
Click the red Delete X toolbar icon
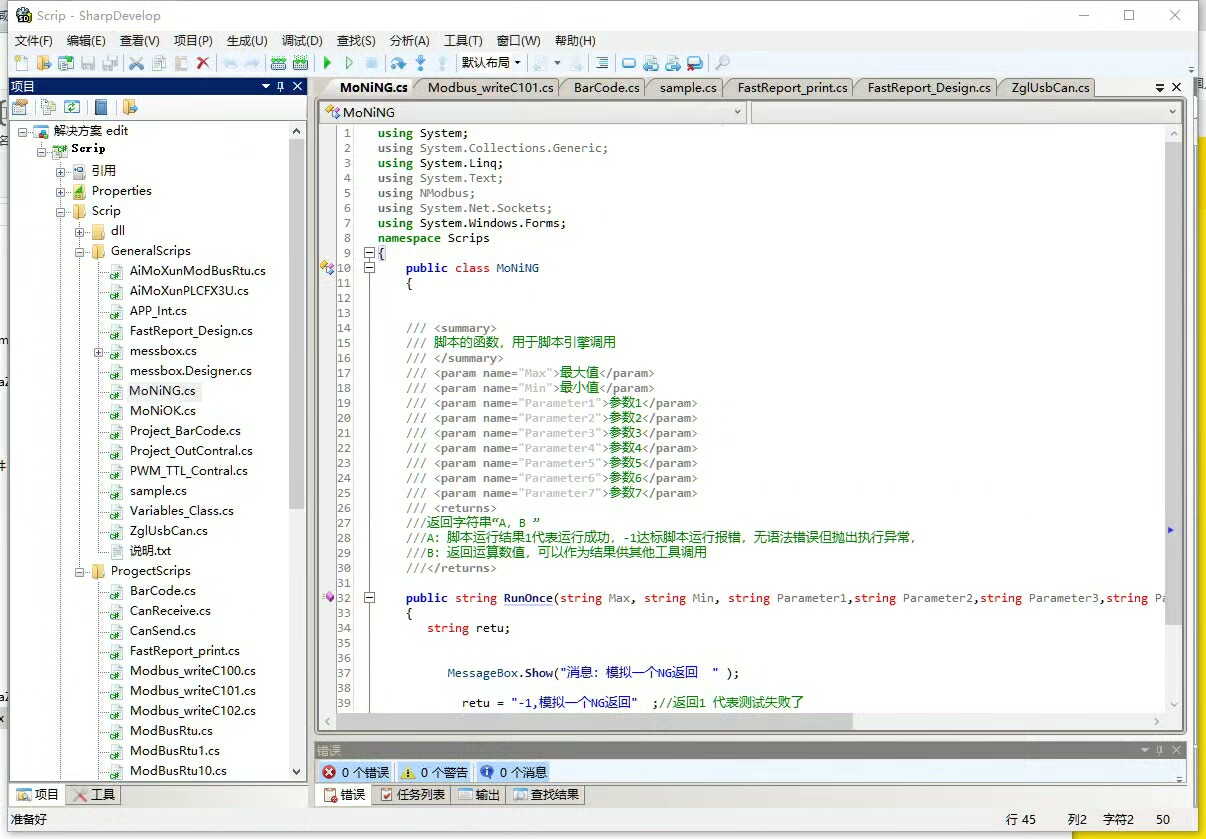(x=203, y=63)
